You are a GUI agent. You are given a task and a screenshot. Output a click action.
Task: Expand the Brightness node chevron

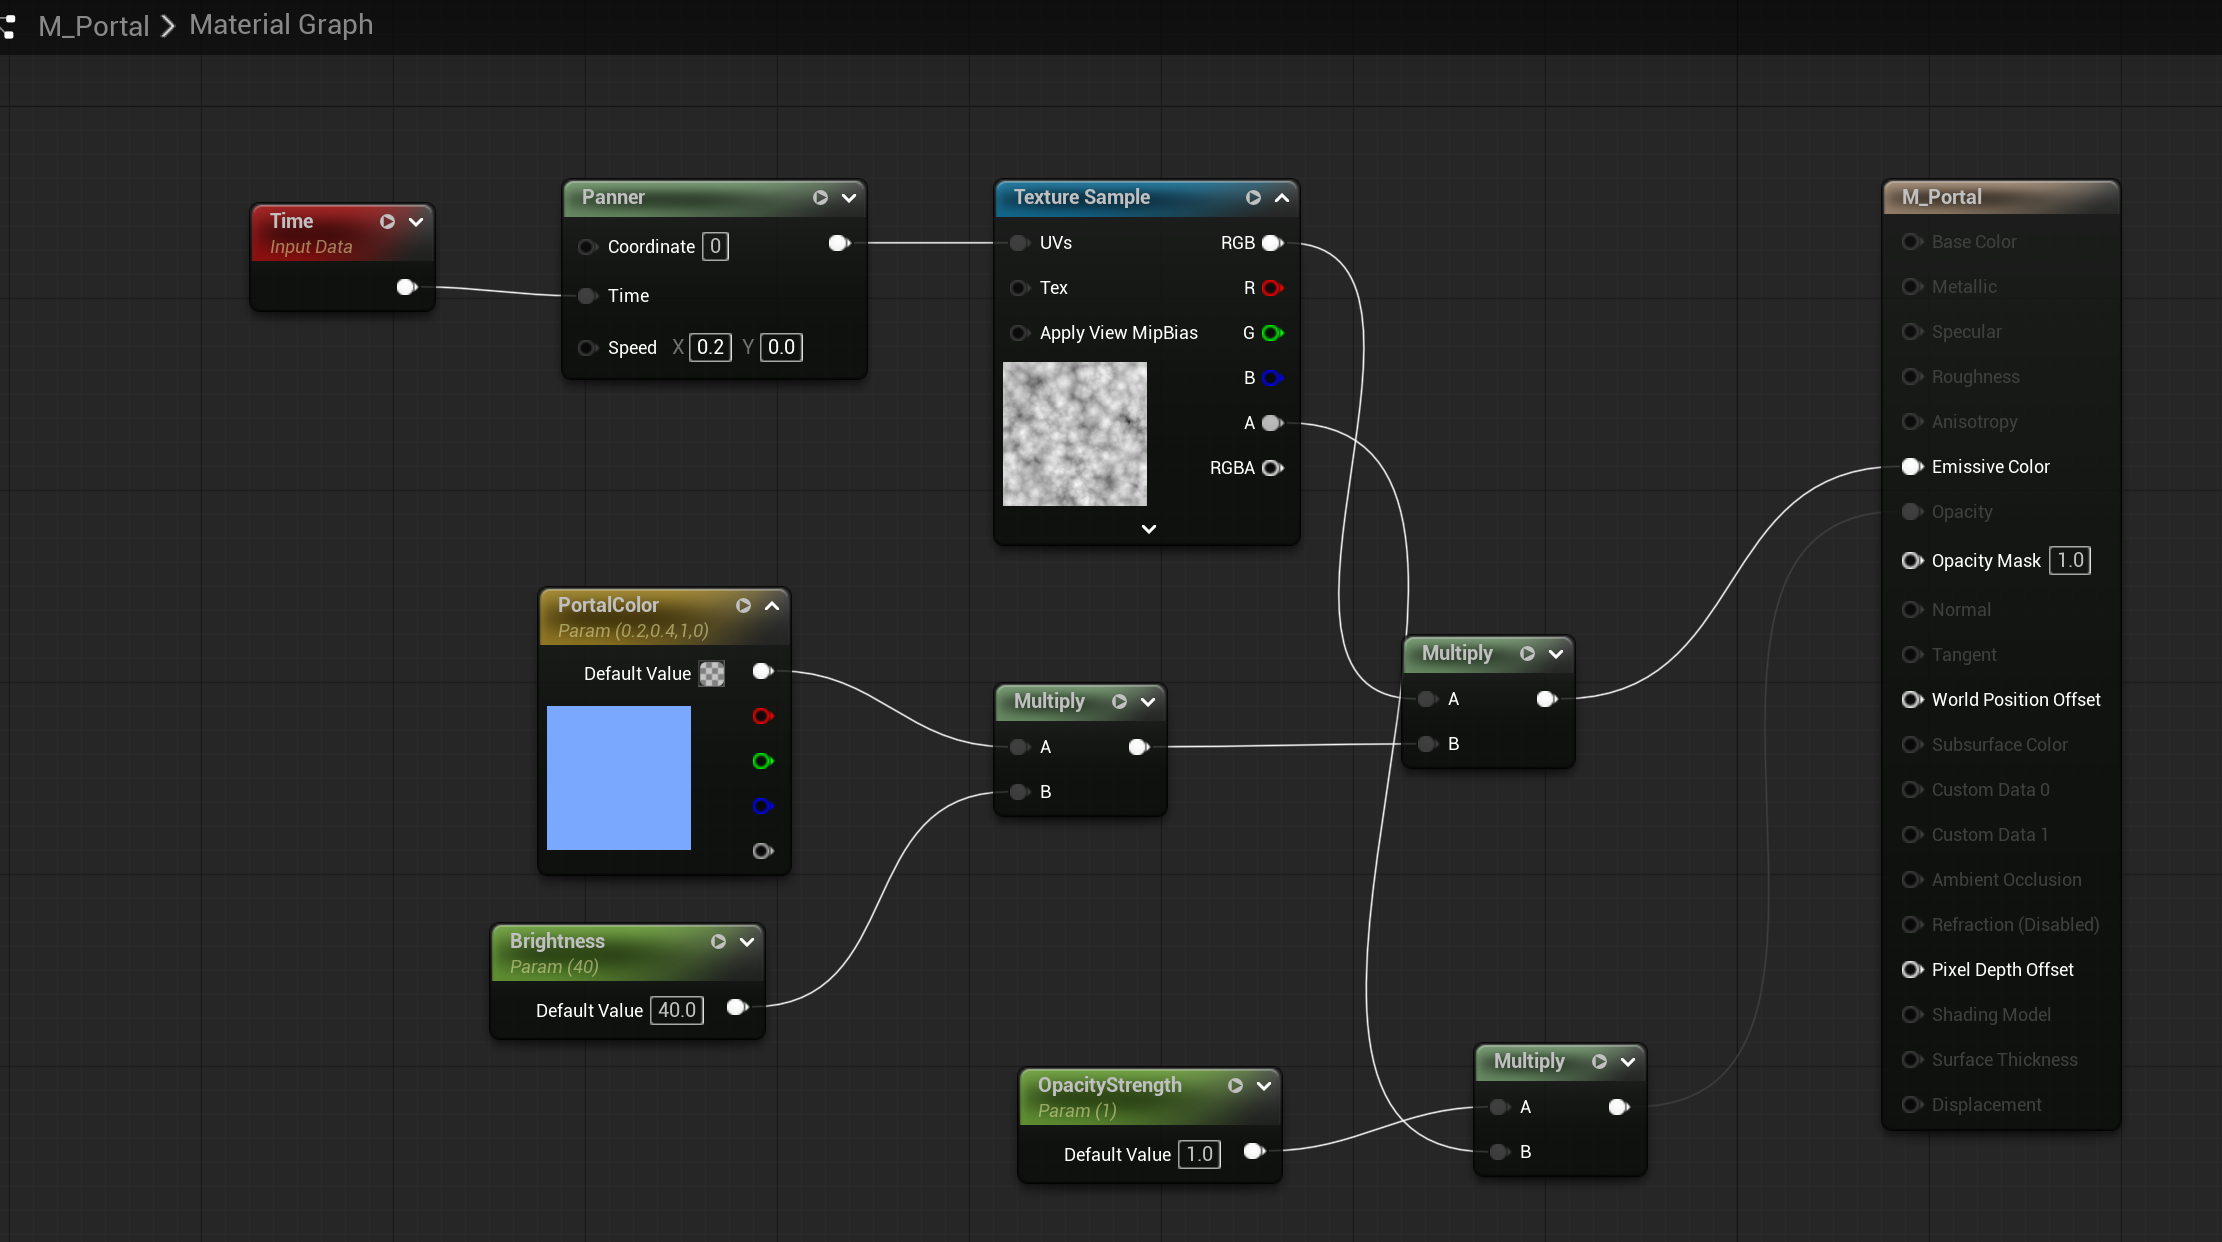click(x=747, y=942)
